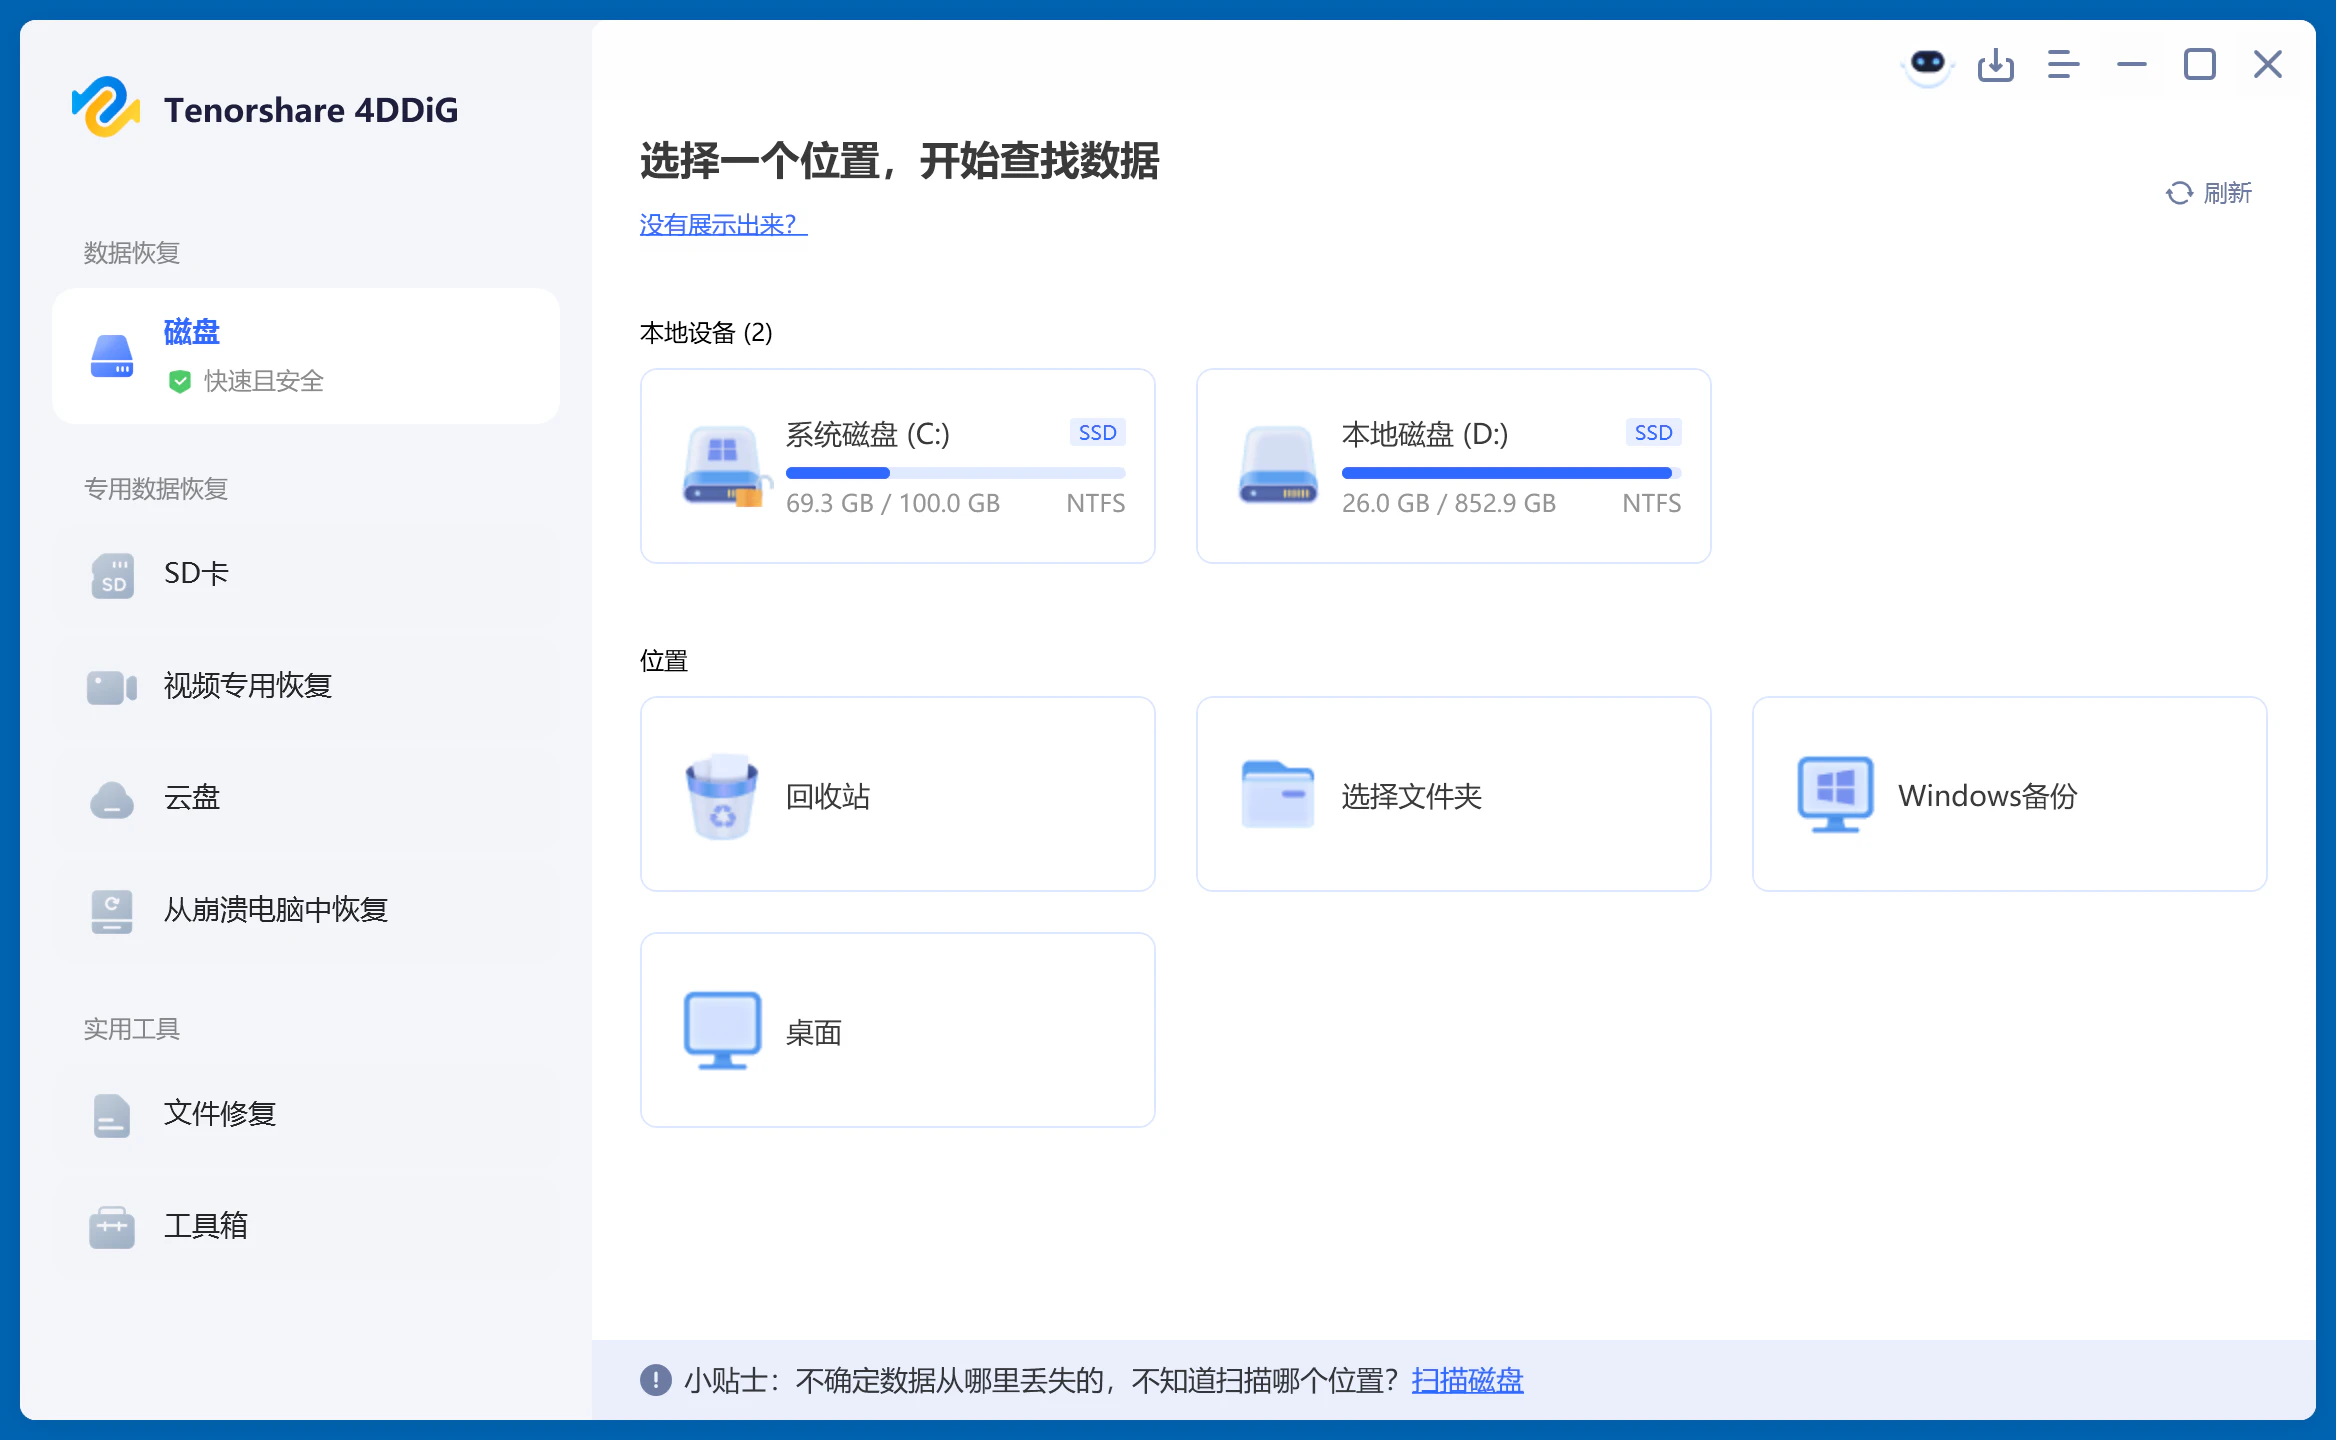Open the hamburger menu icon
The width and height of the screenshot is (2336, 1440).
[x=2063, y=65]
